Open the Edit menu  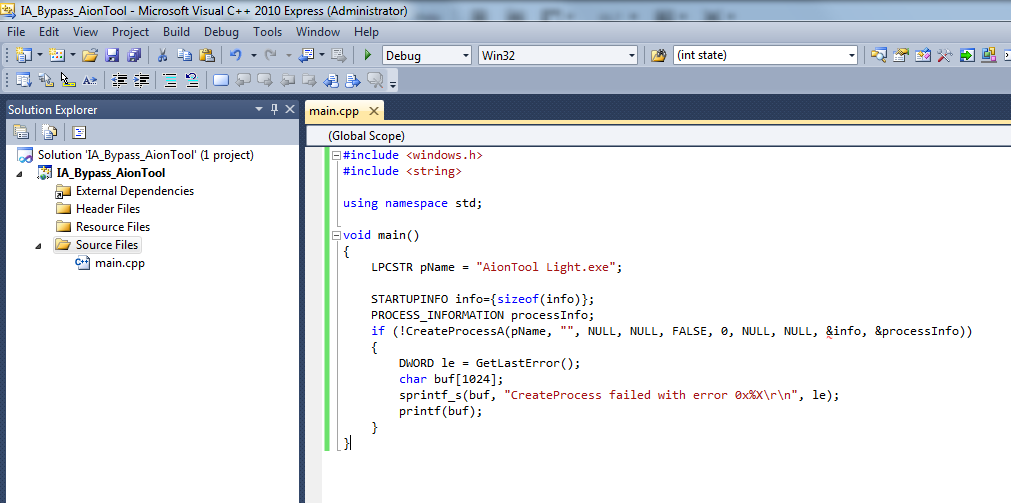coord(49,32)
